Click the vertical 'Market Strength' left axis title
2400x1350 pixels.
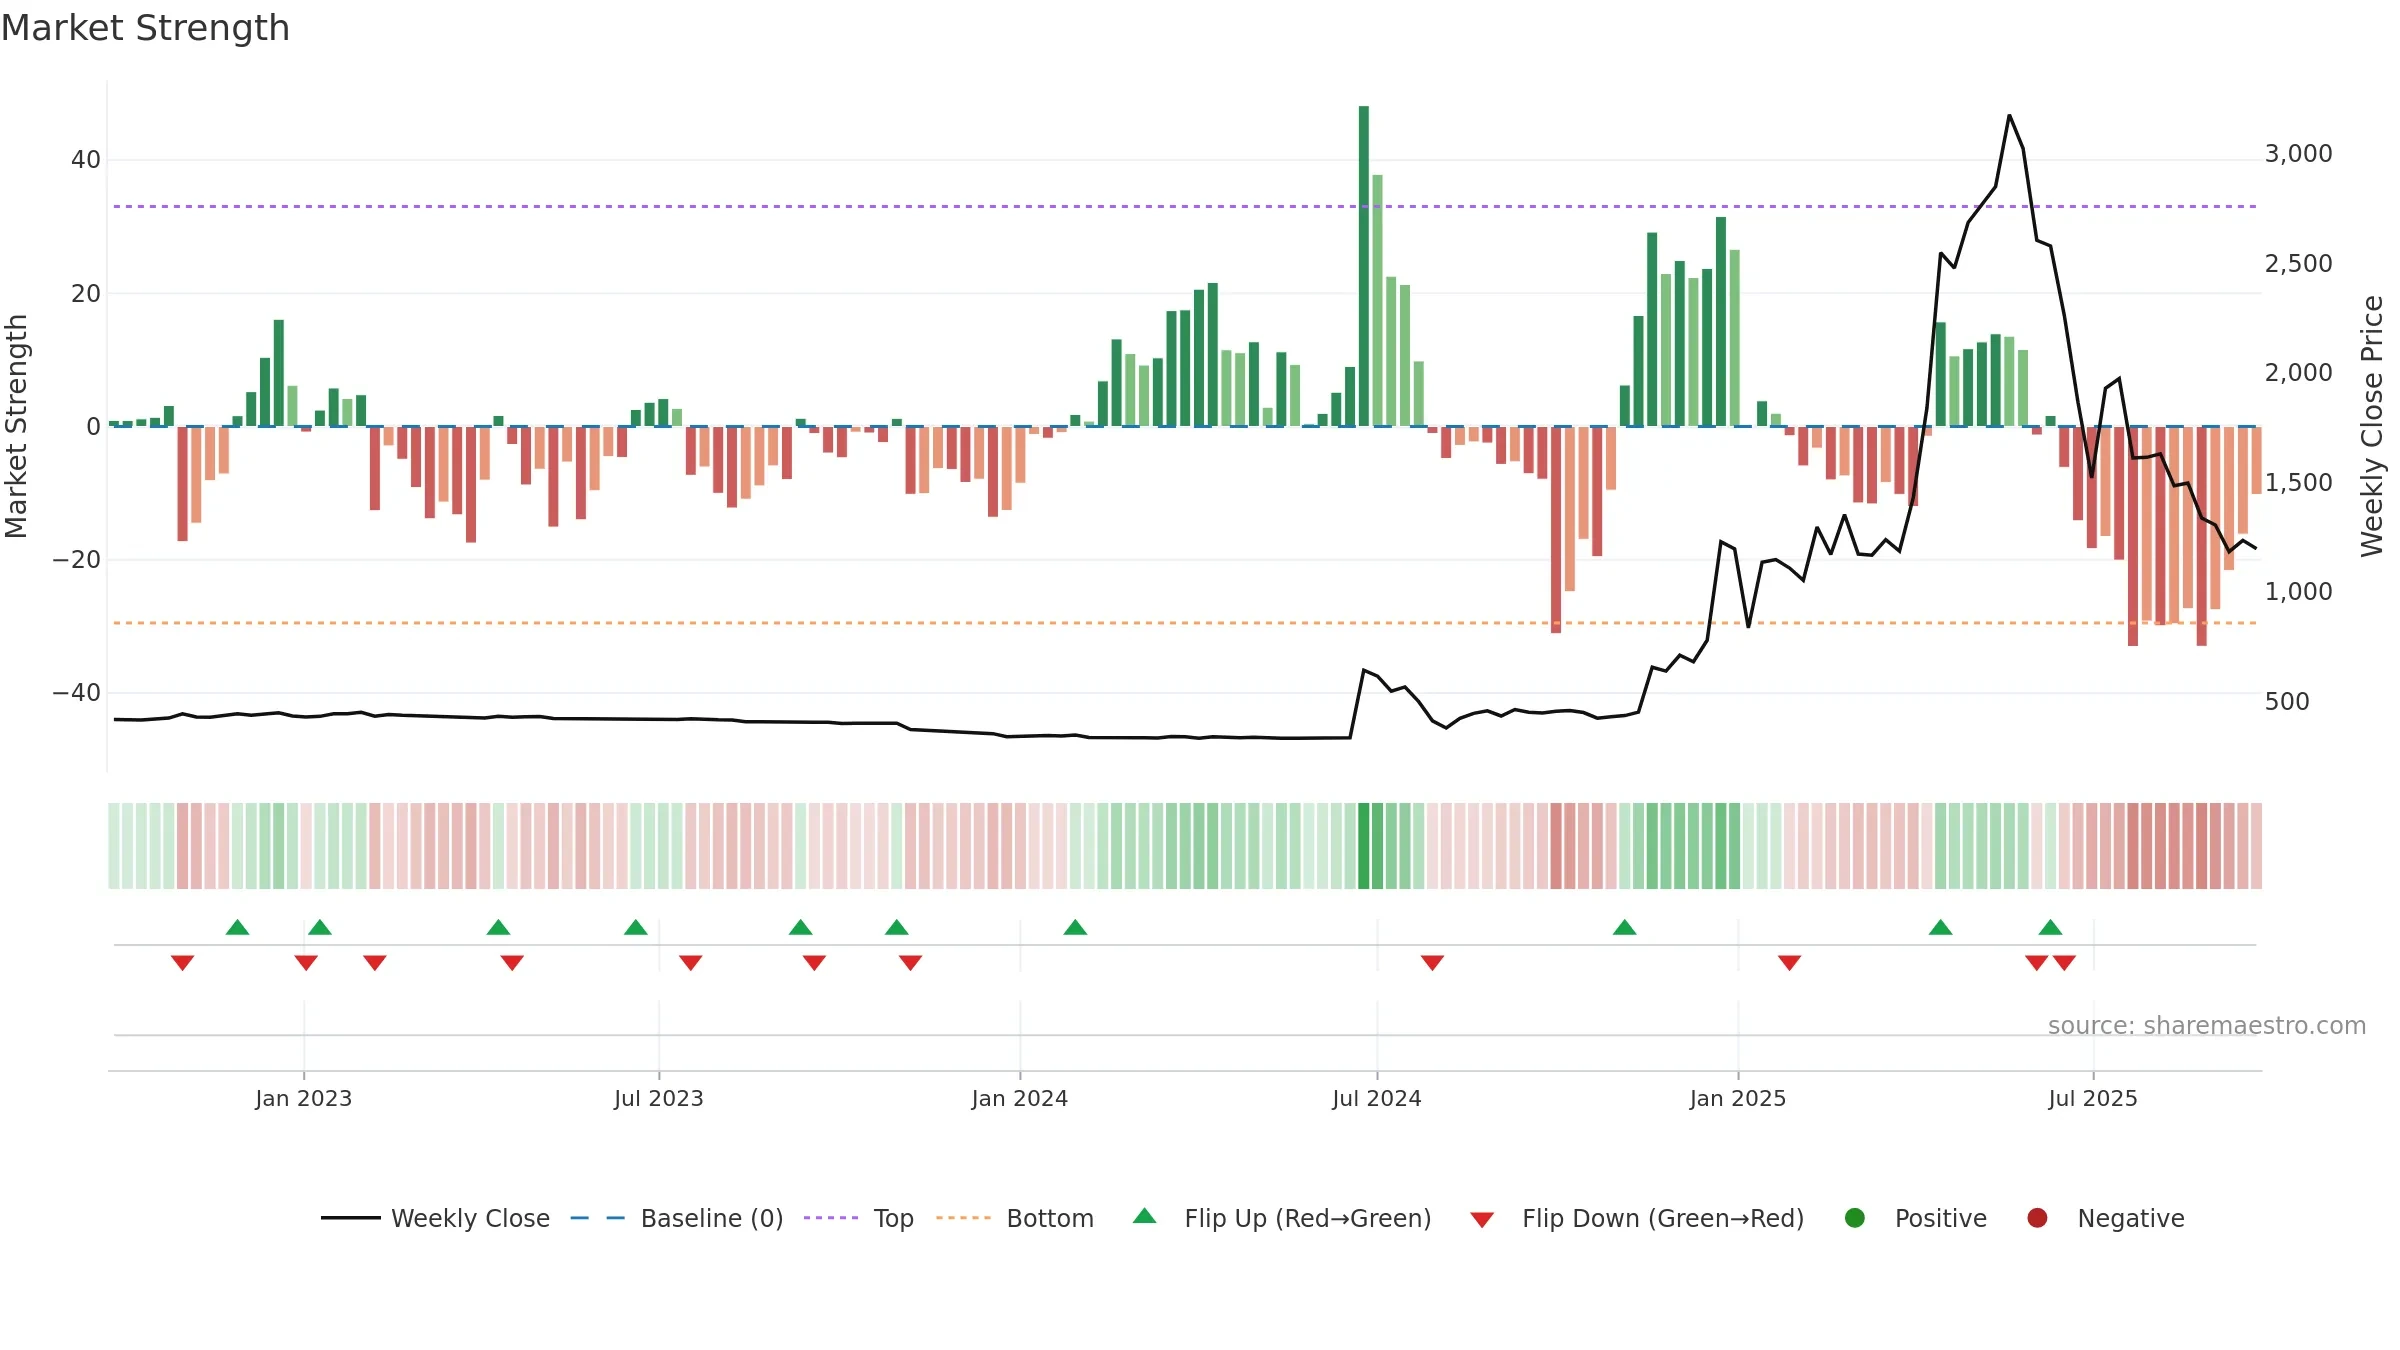pyautogui.click(x=17, y=426)
